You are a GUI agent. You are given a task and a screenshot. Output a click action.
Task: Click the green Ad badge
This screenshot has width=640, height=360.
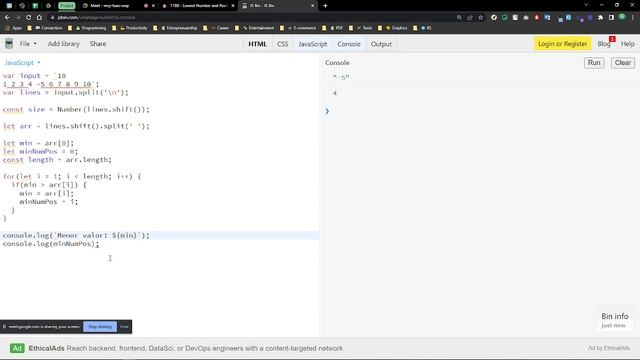point(17,348)
